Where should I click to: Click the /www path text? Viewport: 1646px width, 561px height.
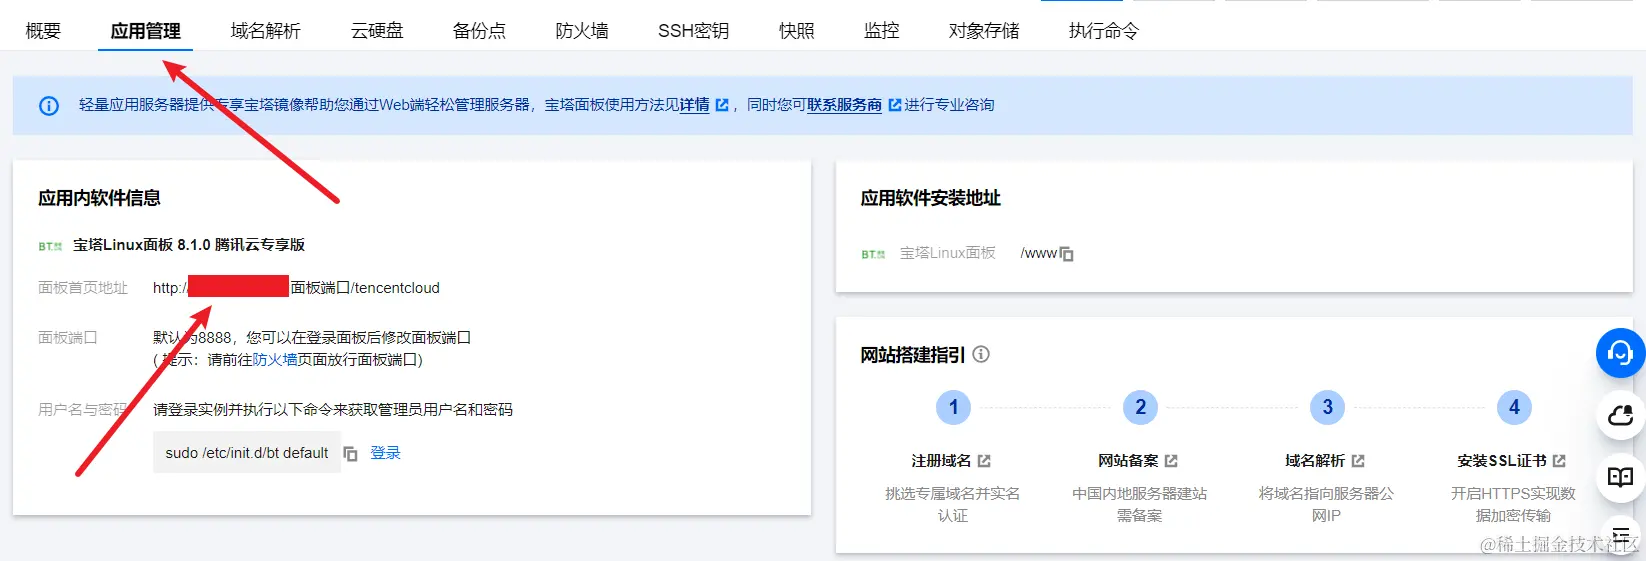[x=1038, y=254]
